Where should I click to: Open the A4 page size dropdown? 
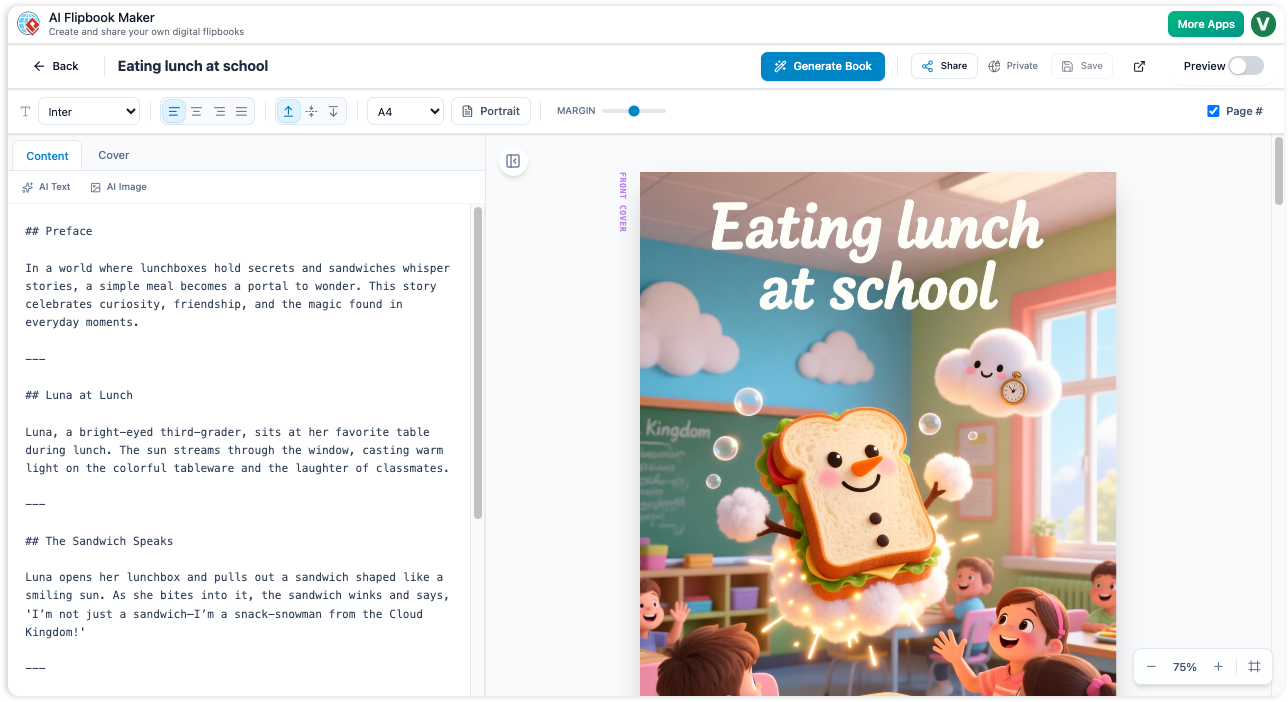405,111
